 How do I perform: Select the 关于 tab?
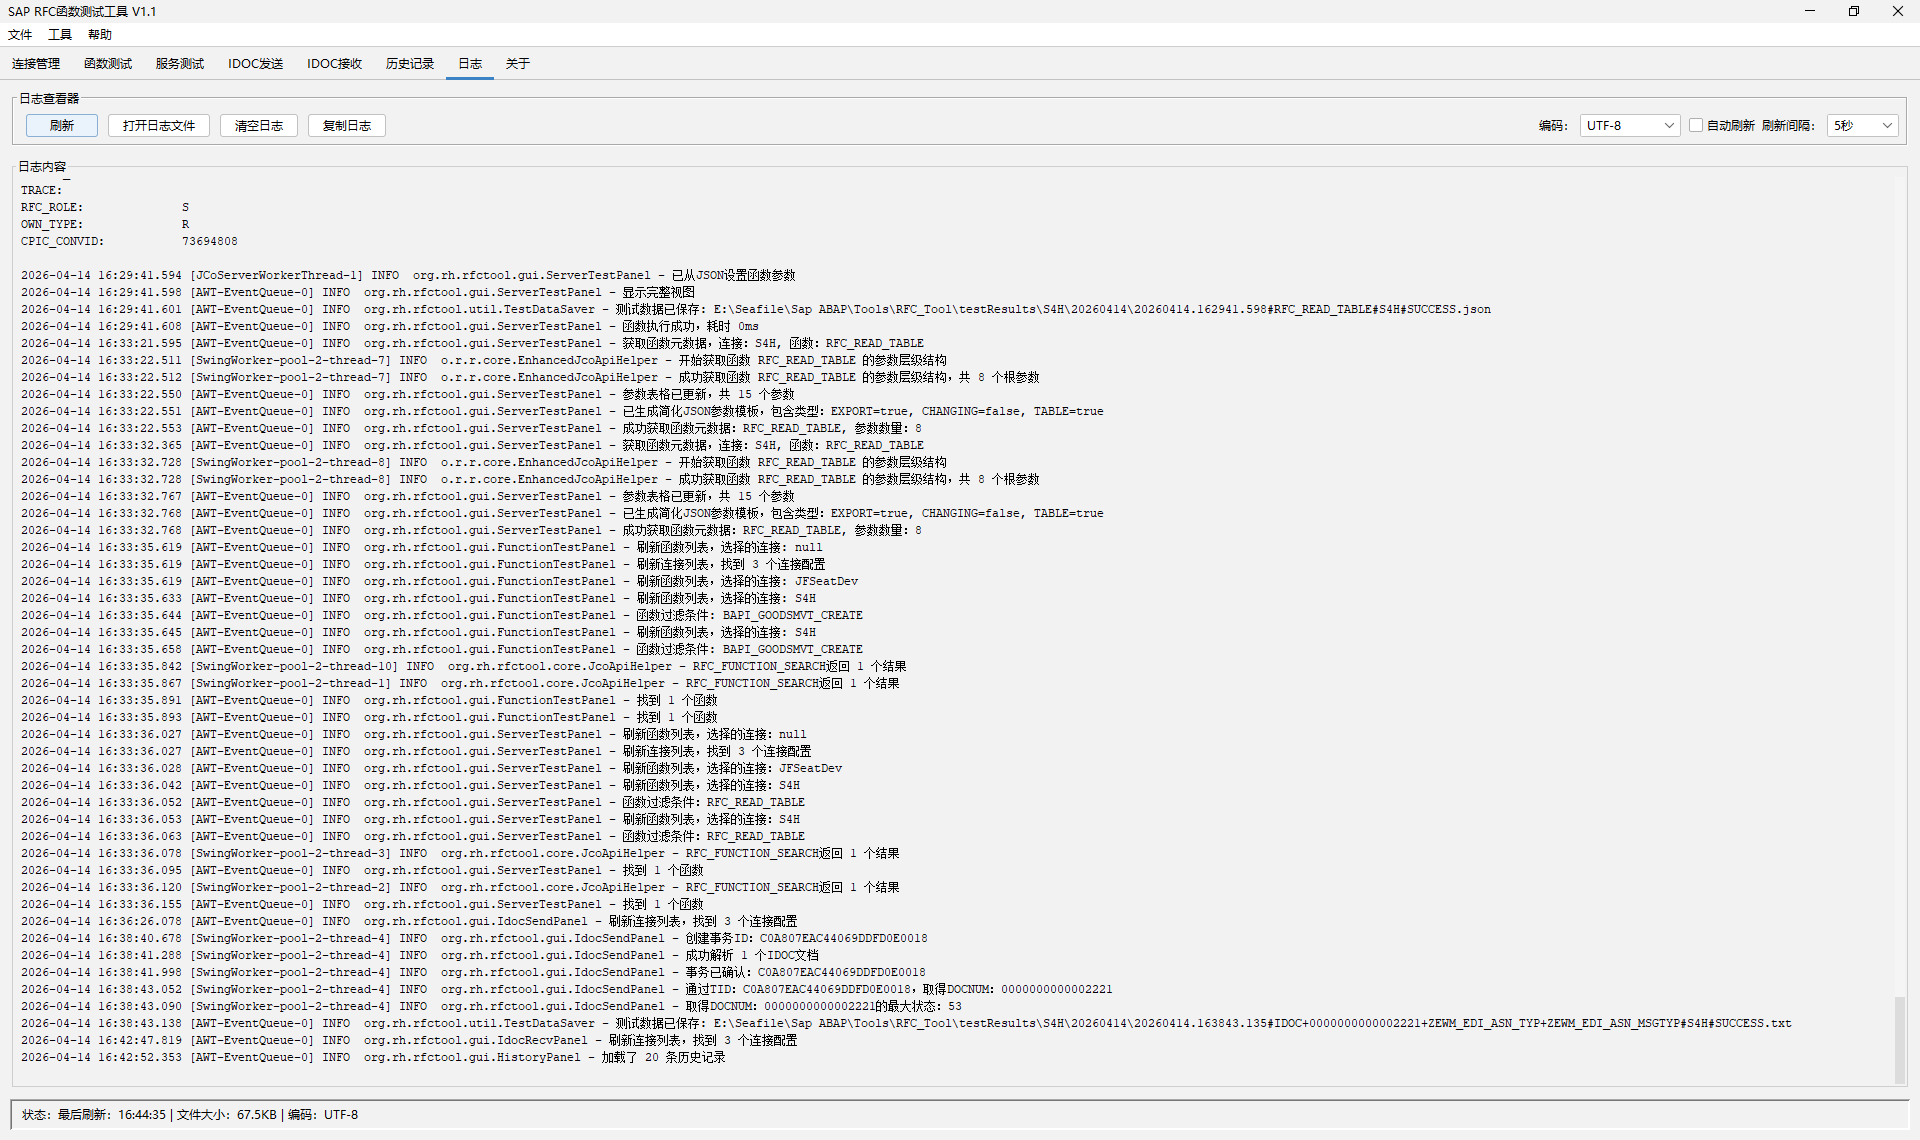click(x=517, y=64)
